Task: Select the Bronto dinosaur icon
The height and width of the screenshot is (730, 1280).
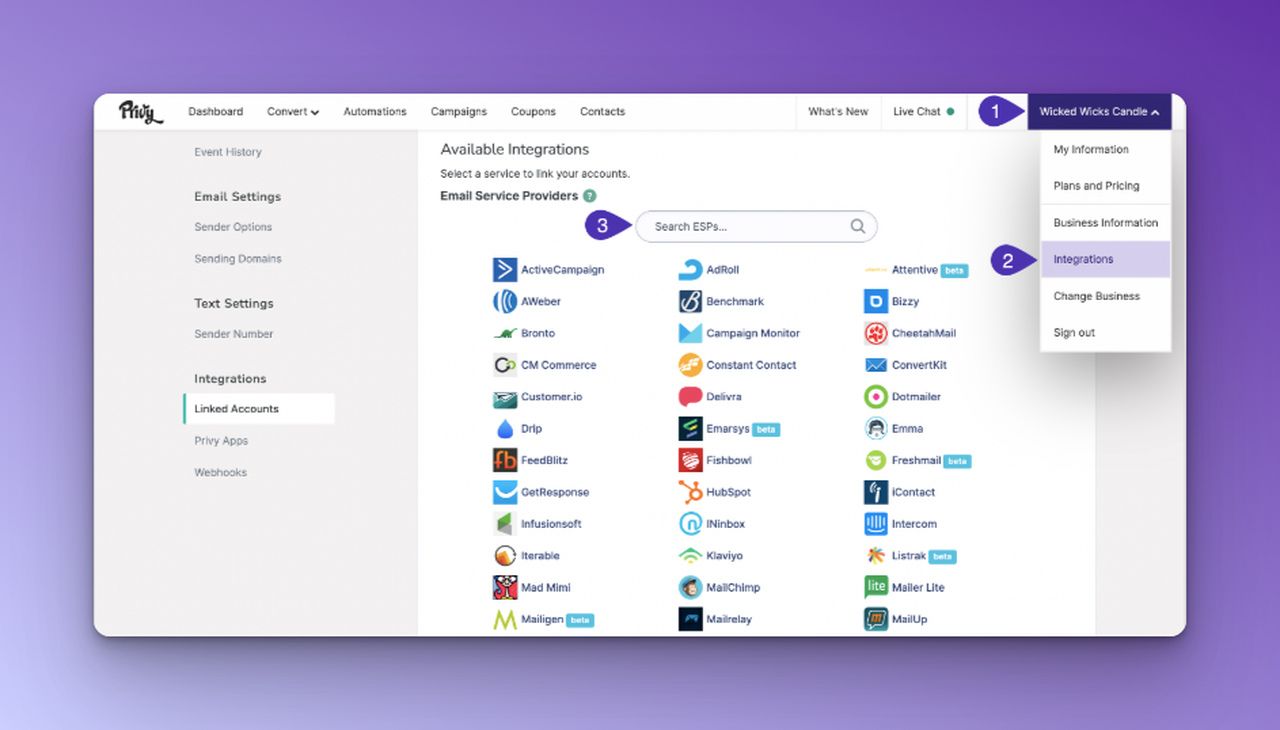Action: pos(505,333)
